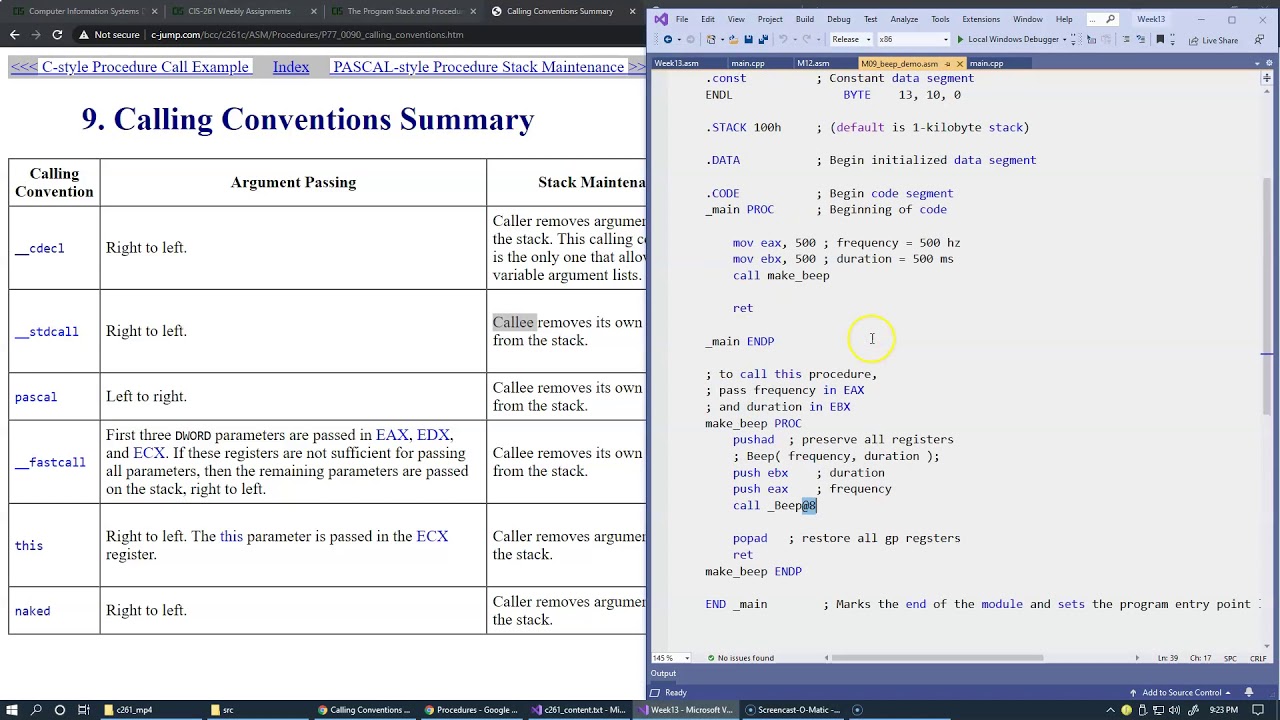Open the Windows Start menu
The image size is (1280, 720).
[x=13, y=710]
